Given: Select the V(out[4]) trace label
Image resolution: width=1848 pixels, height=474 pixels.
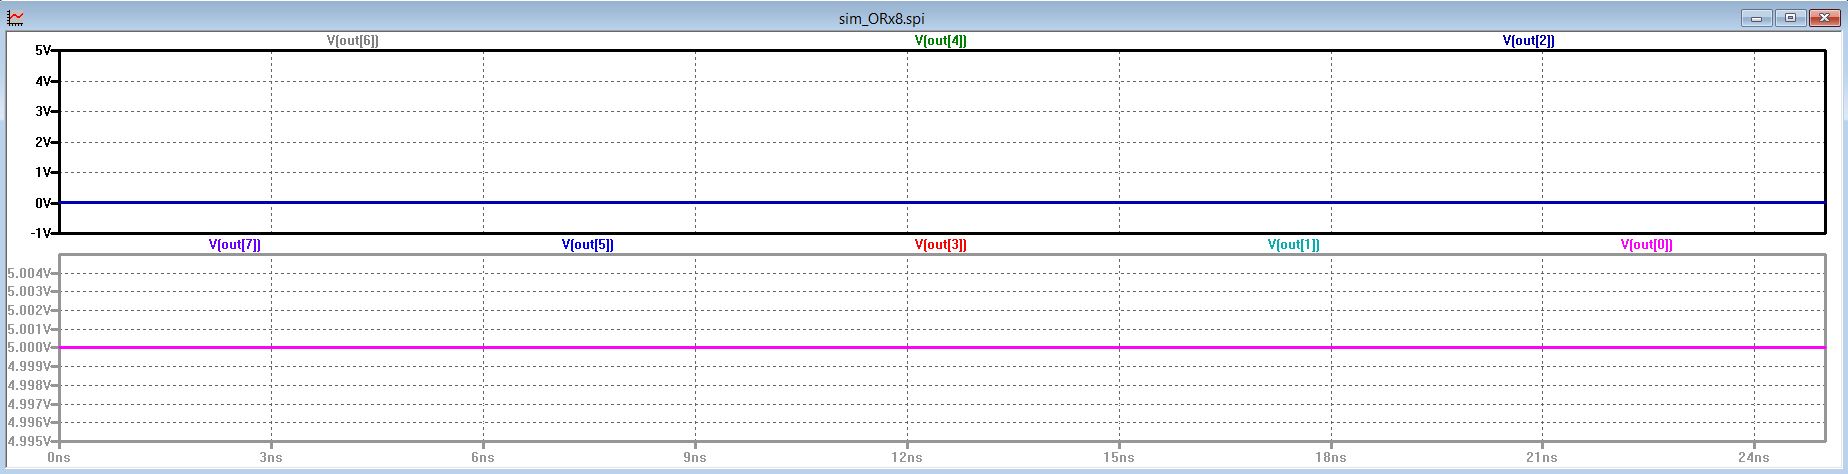Looking at the screenshot, I should tap(941, 41).
